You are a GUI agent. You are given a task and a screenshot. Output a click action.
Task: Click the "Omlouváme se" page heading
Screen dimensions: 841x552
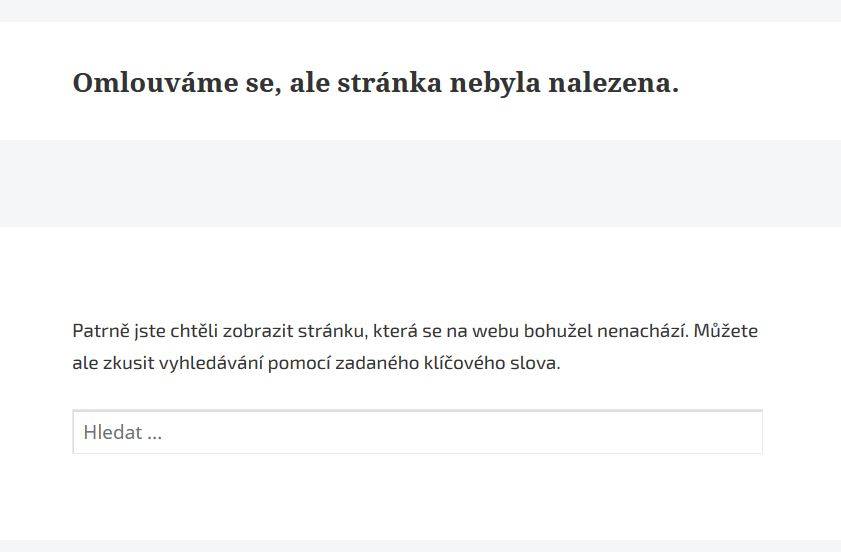(375, 83)
